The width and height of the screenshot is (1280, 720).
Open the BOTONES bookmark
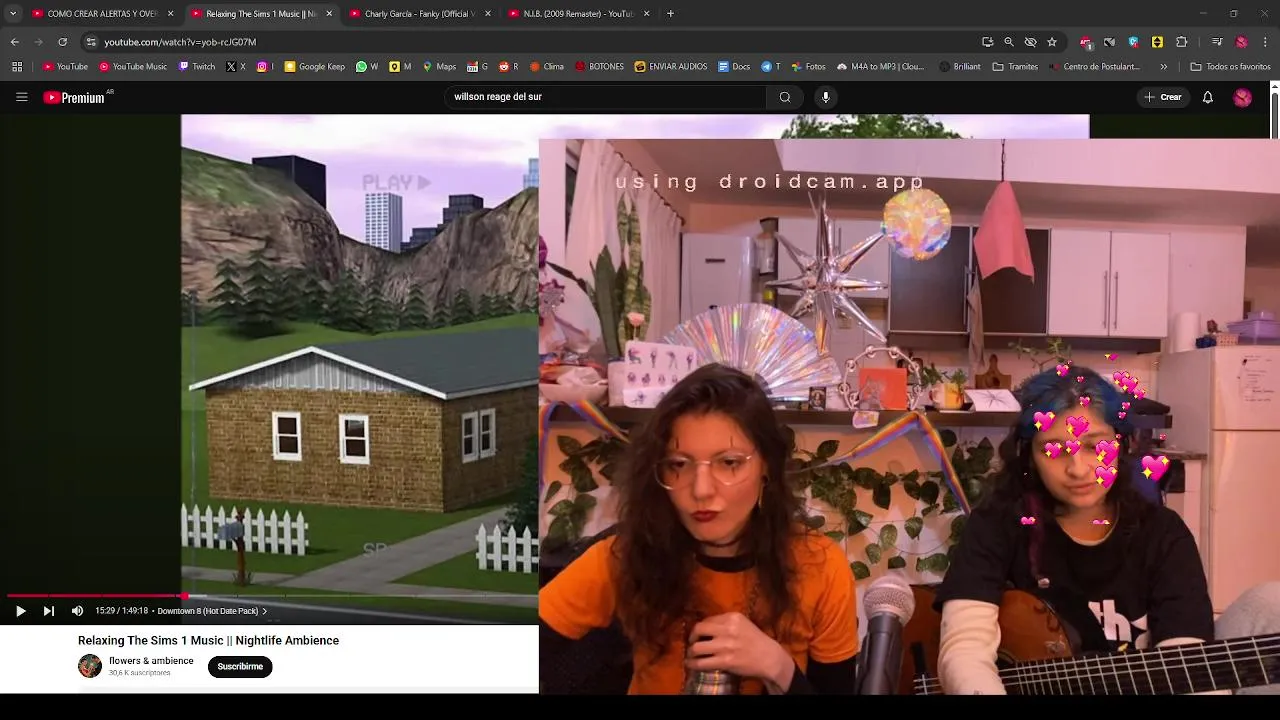click(x=599, y=67)
